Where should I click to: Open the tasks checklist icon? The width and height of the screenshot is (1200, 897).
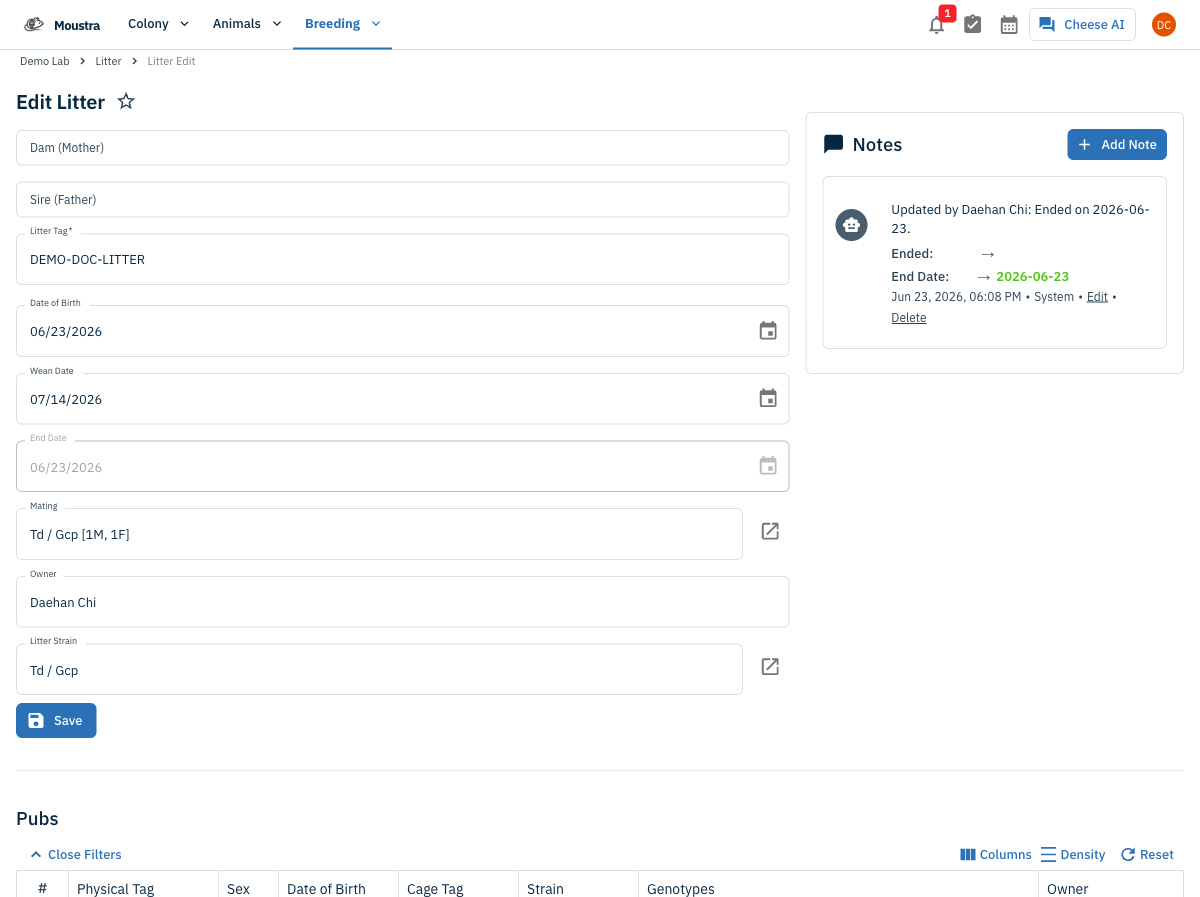click(x=972, y=25)
